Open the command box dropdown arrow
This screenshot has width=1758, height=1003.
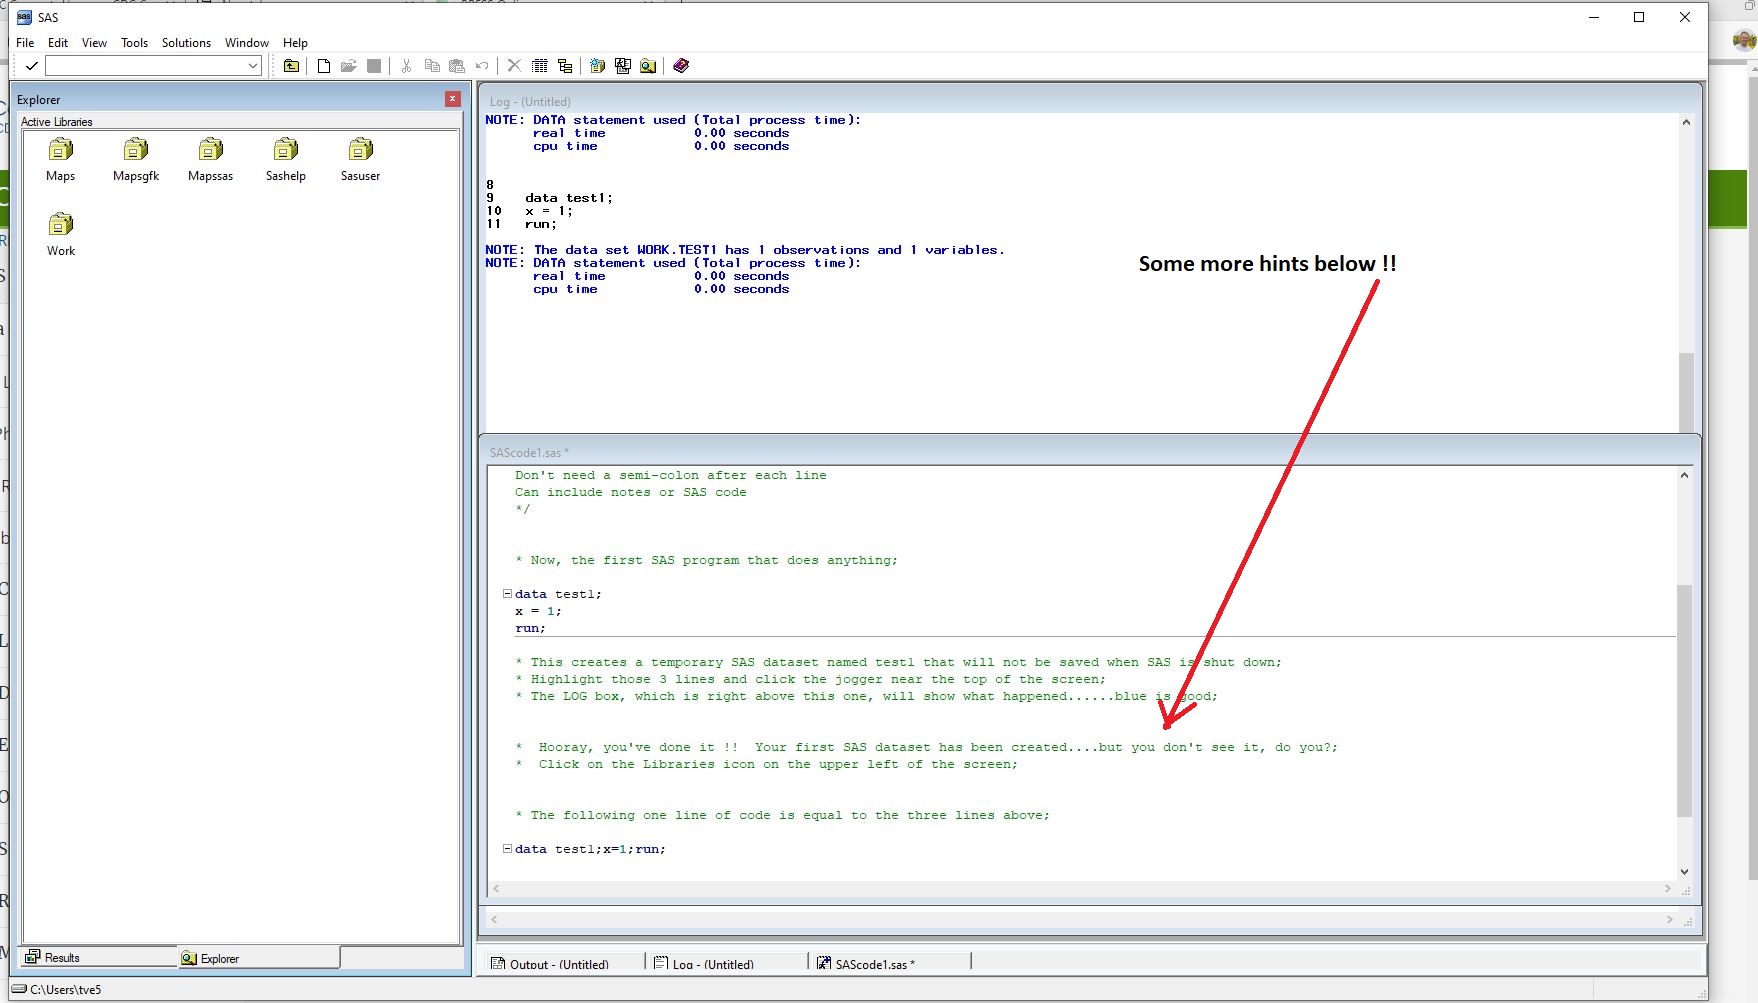(253, 66)
